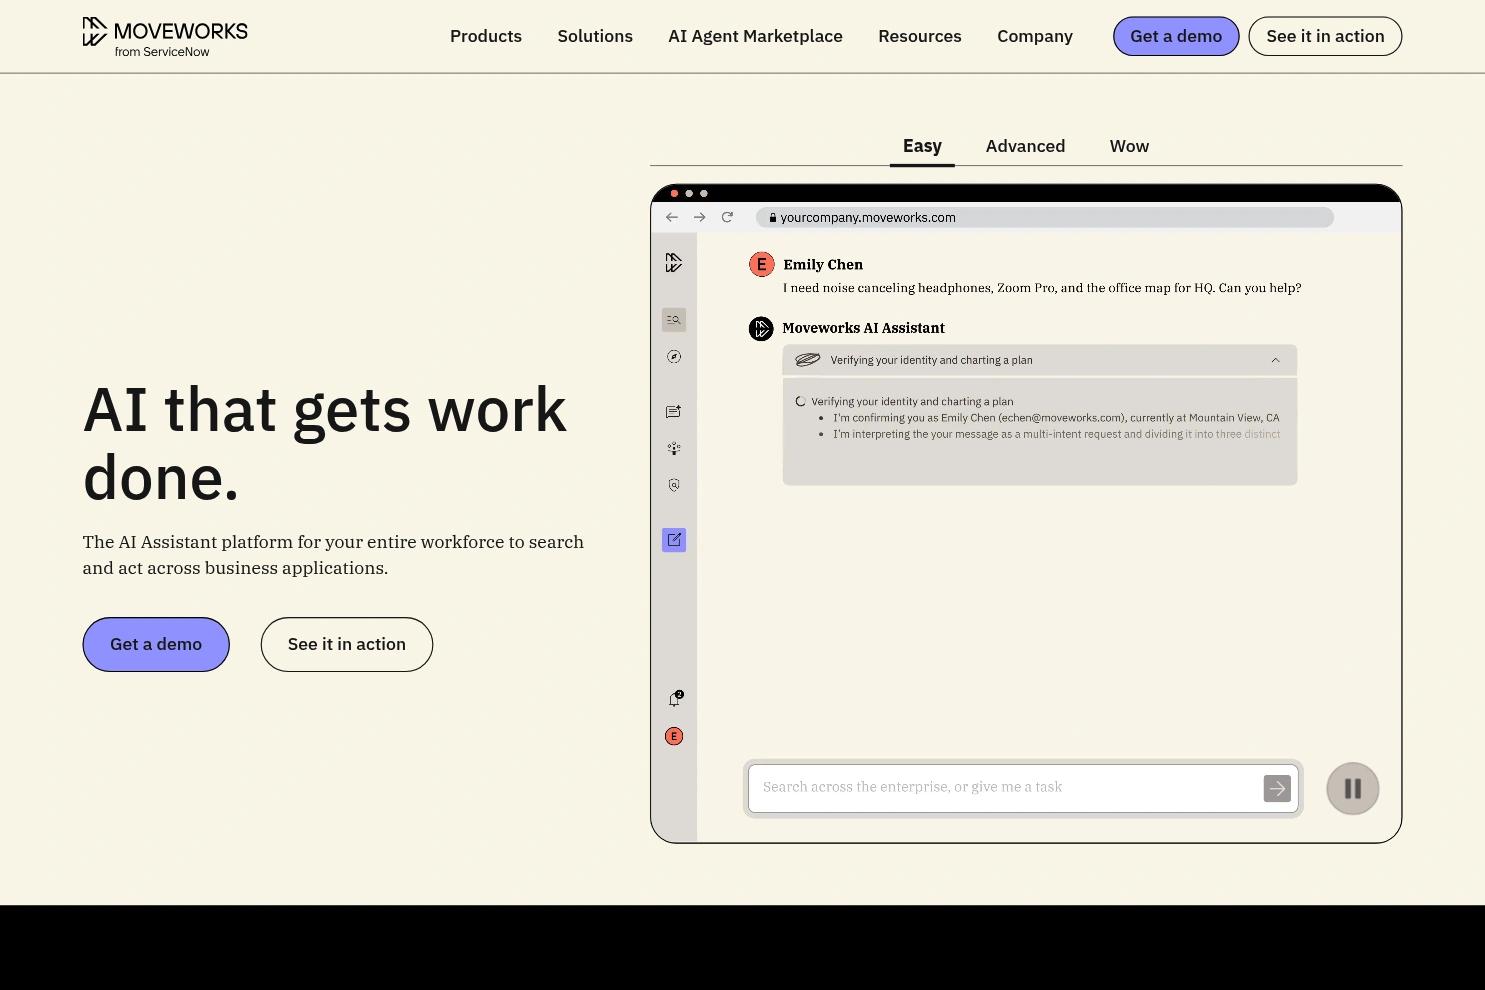Click the Moveworks logo in the site header
The height and width of the screenshot is (990, 1485).
tap(165, 37)
